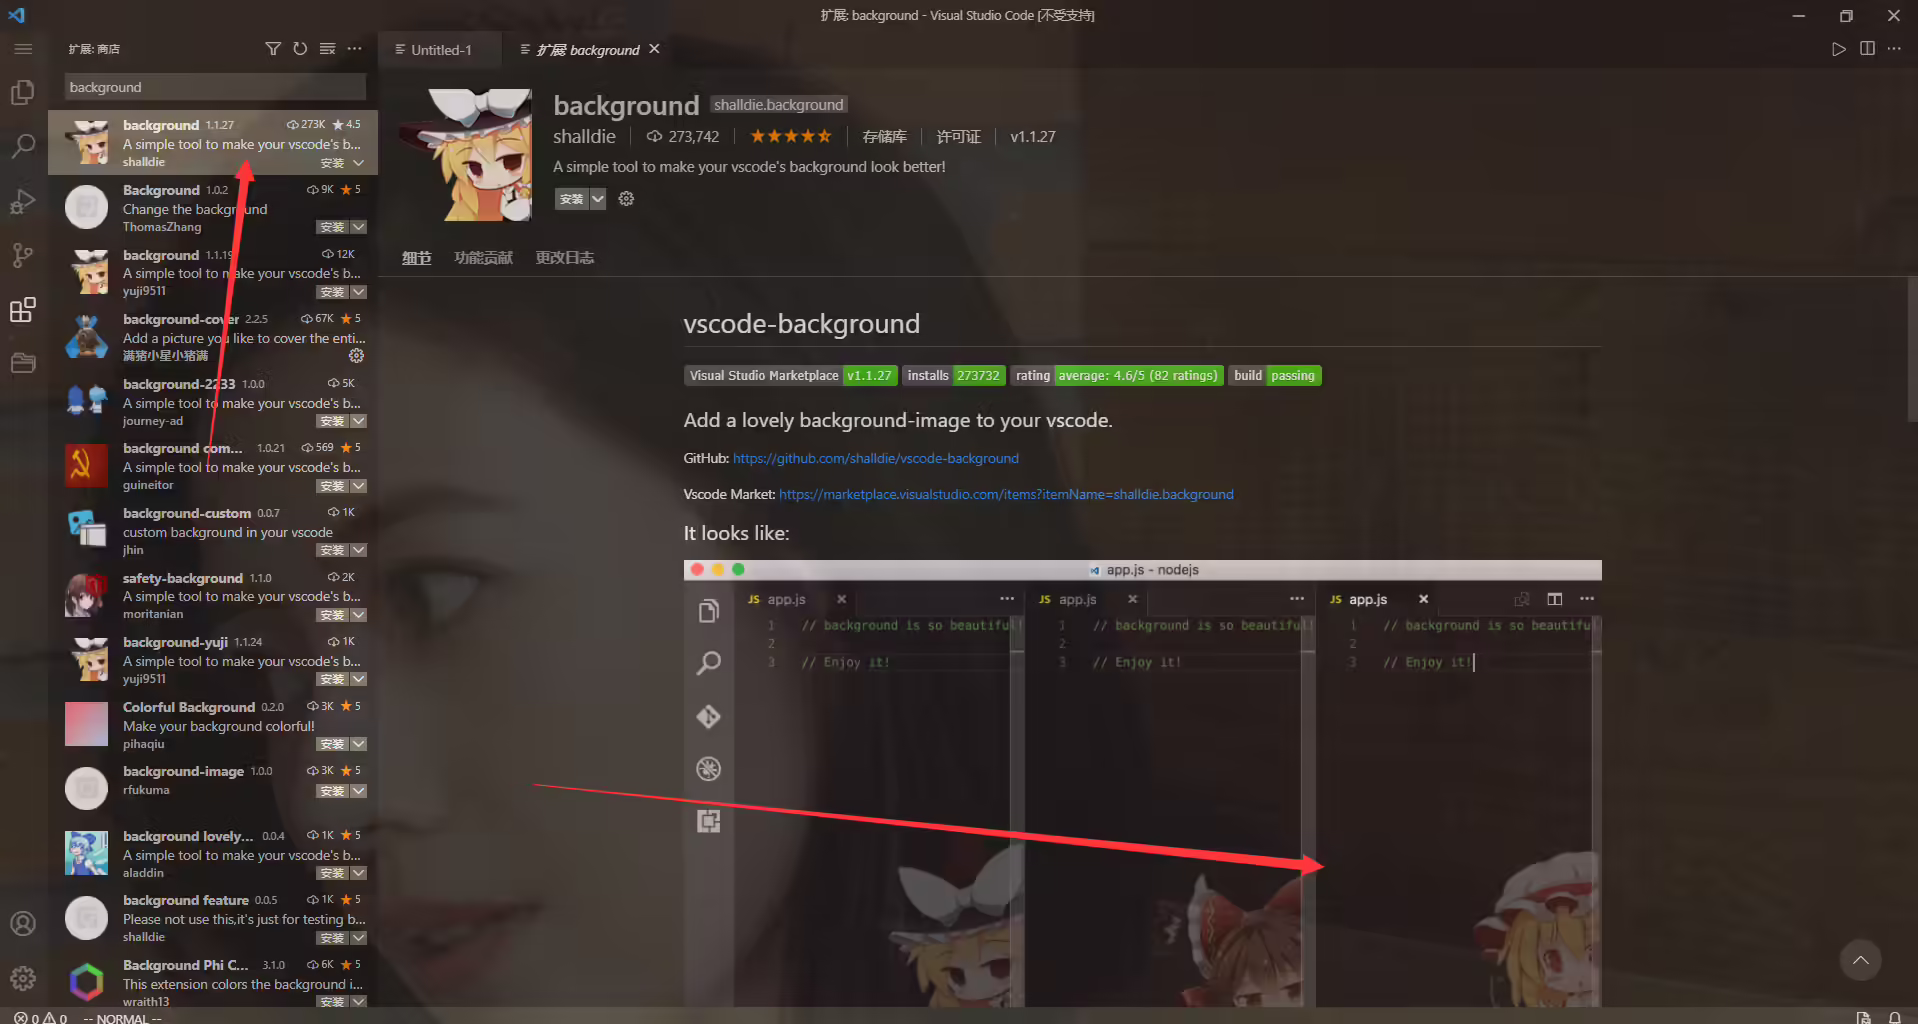Select background-cover extension in list
This screenshot has width=1918, height=1024.
click(213, 337)
